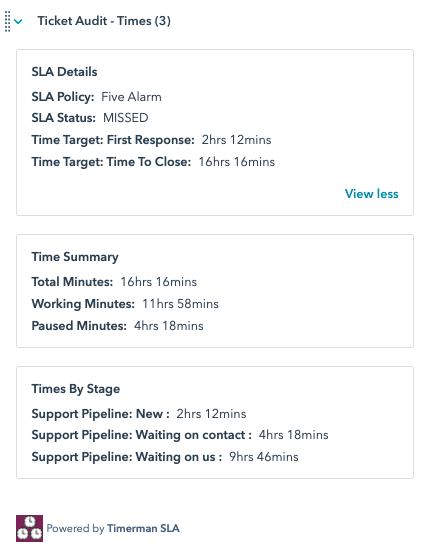Screen dimensions: 427x554
Task: Click the drag handle dots icon
Action: [x=7, y=21]
